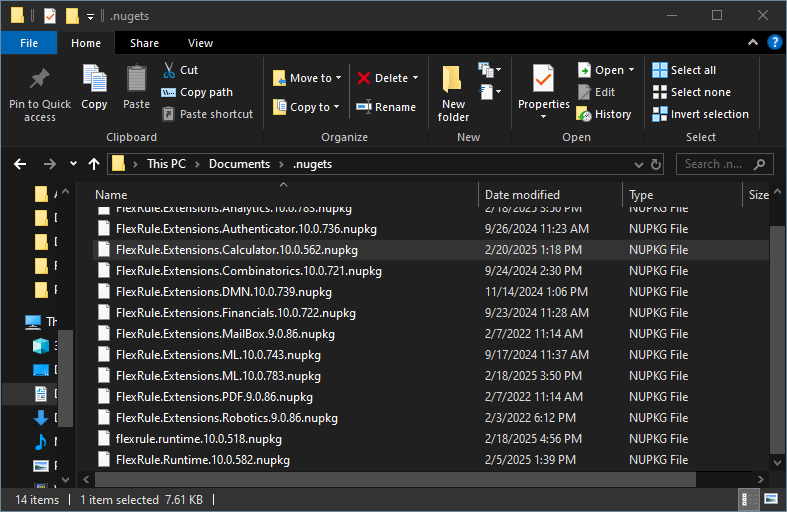787x512 pixels.
Task: Switch to the Share tab
Action: click(144, 43)
